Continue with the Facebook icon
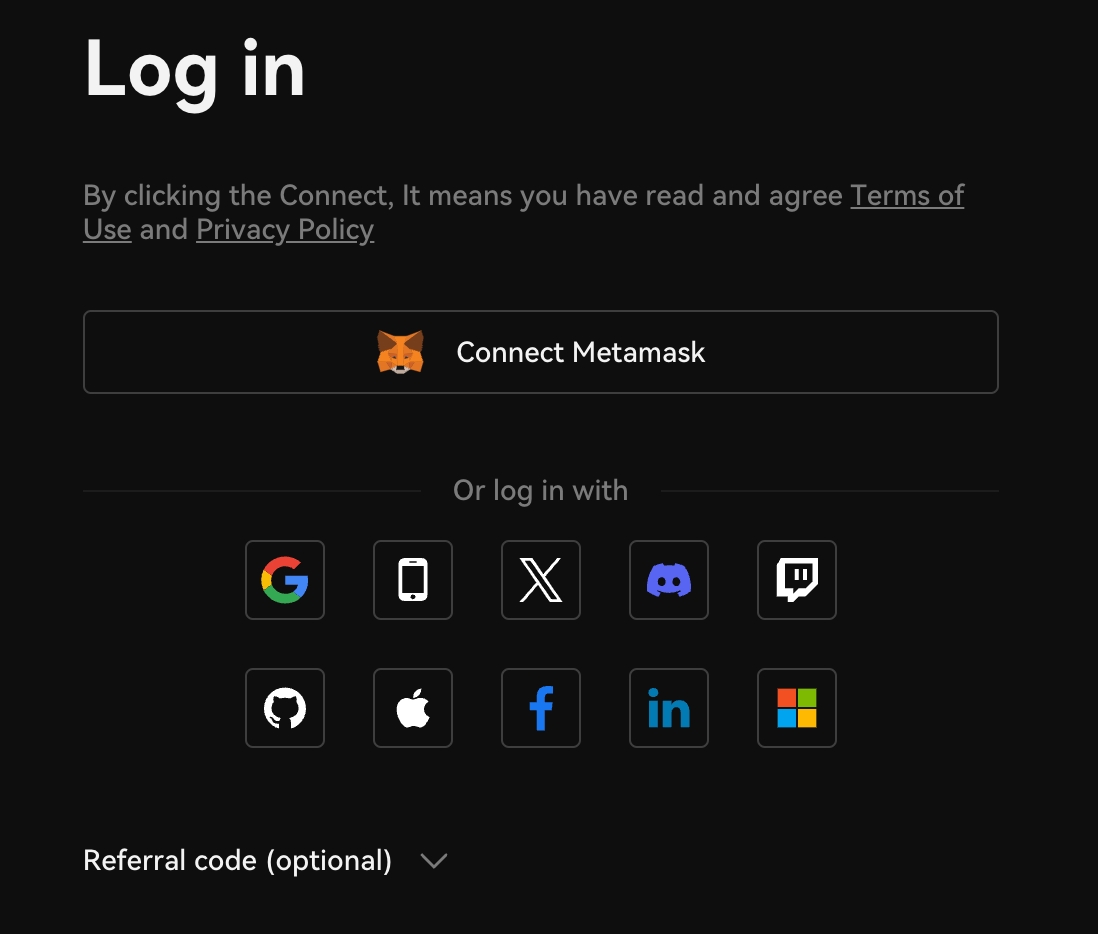 541,708
